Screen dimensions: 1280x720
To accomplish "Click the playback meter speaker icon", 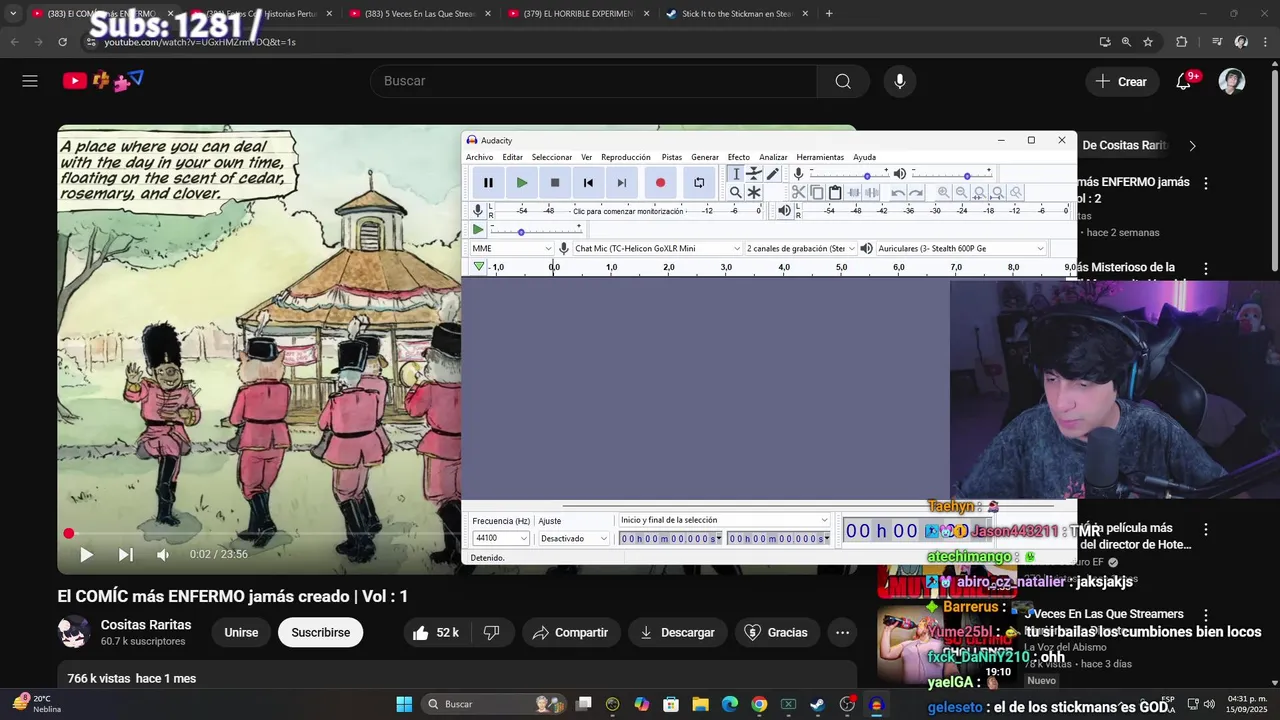I will [784, 211].
